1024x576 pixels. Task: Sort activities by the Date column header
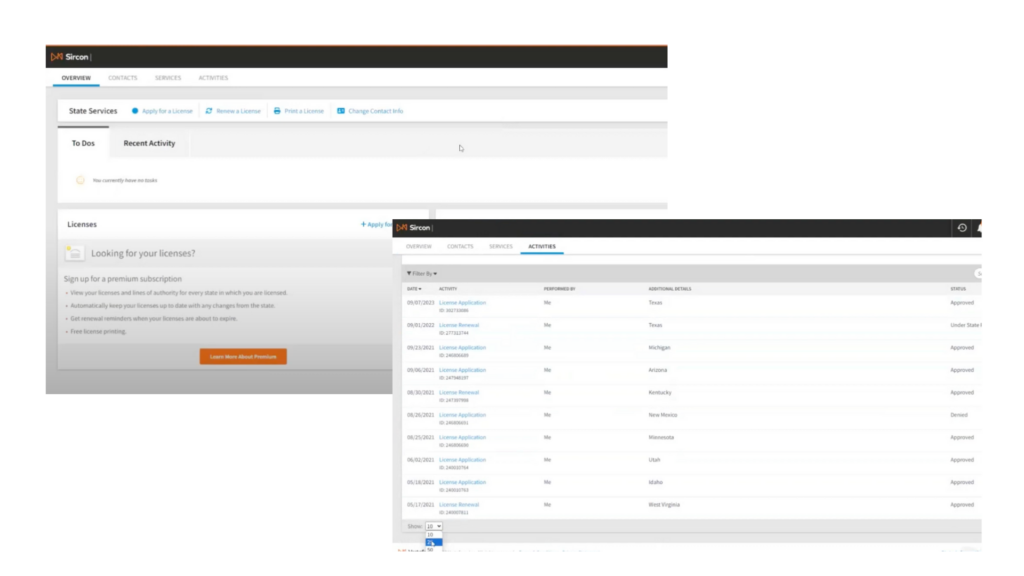click(x=414, y=289)
